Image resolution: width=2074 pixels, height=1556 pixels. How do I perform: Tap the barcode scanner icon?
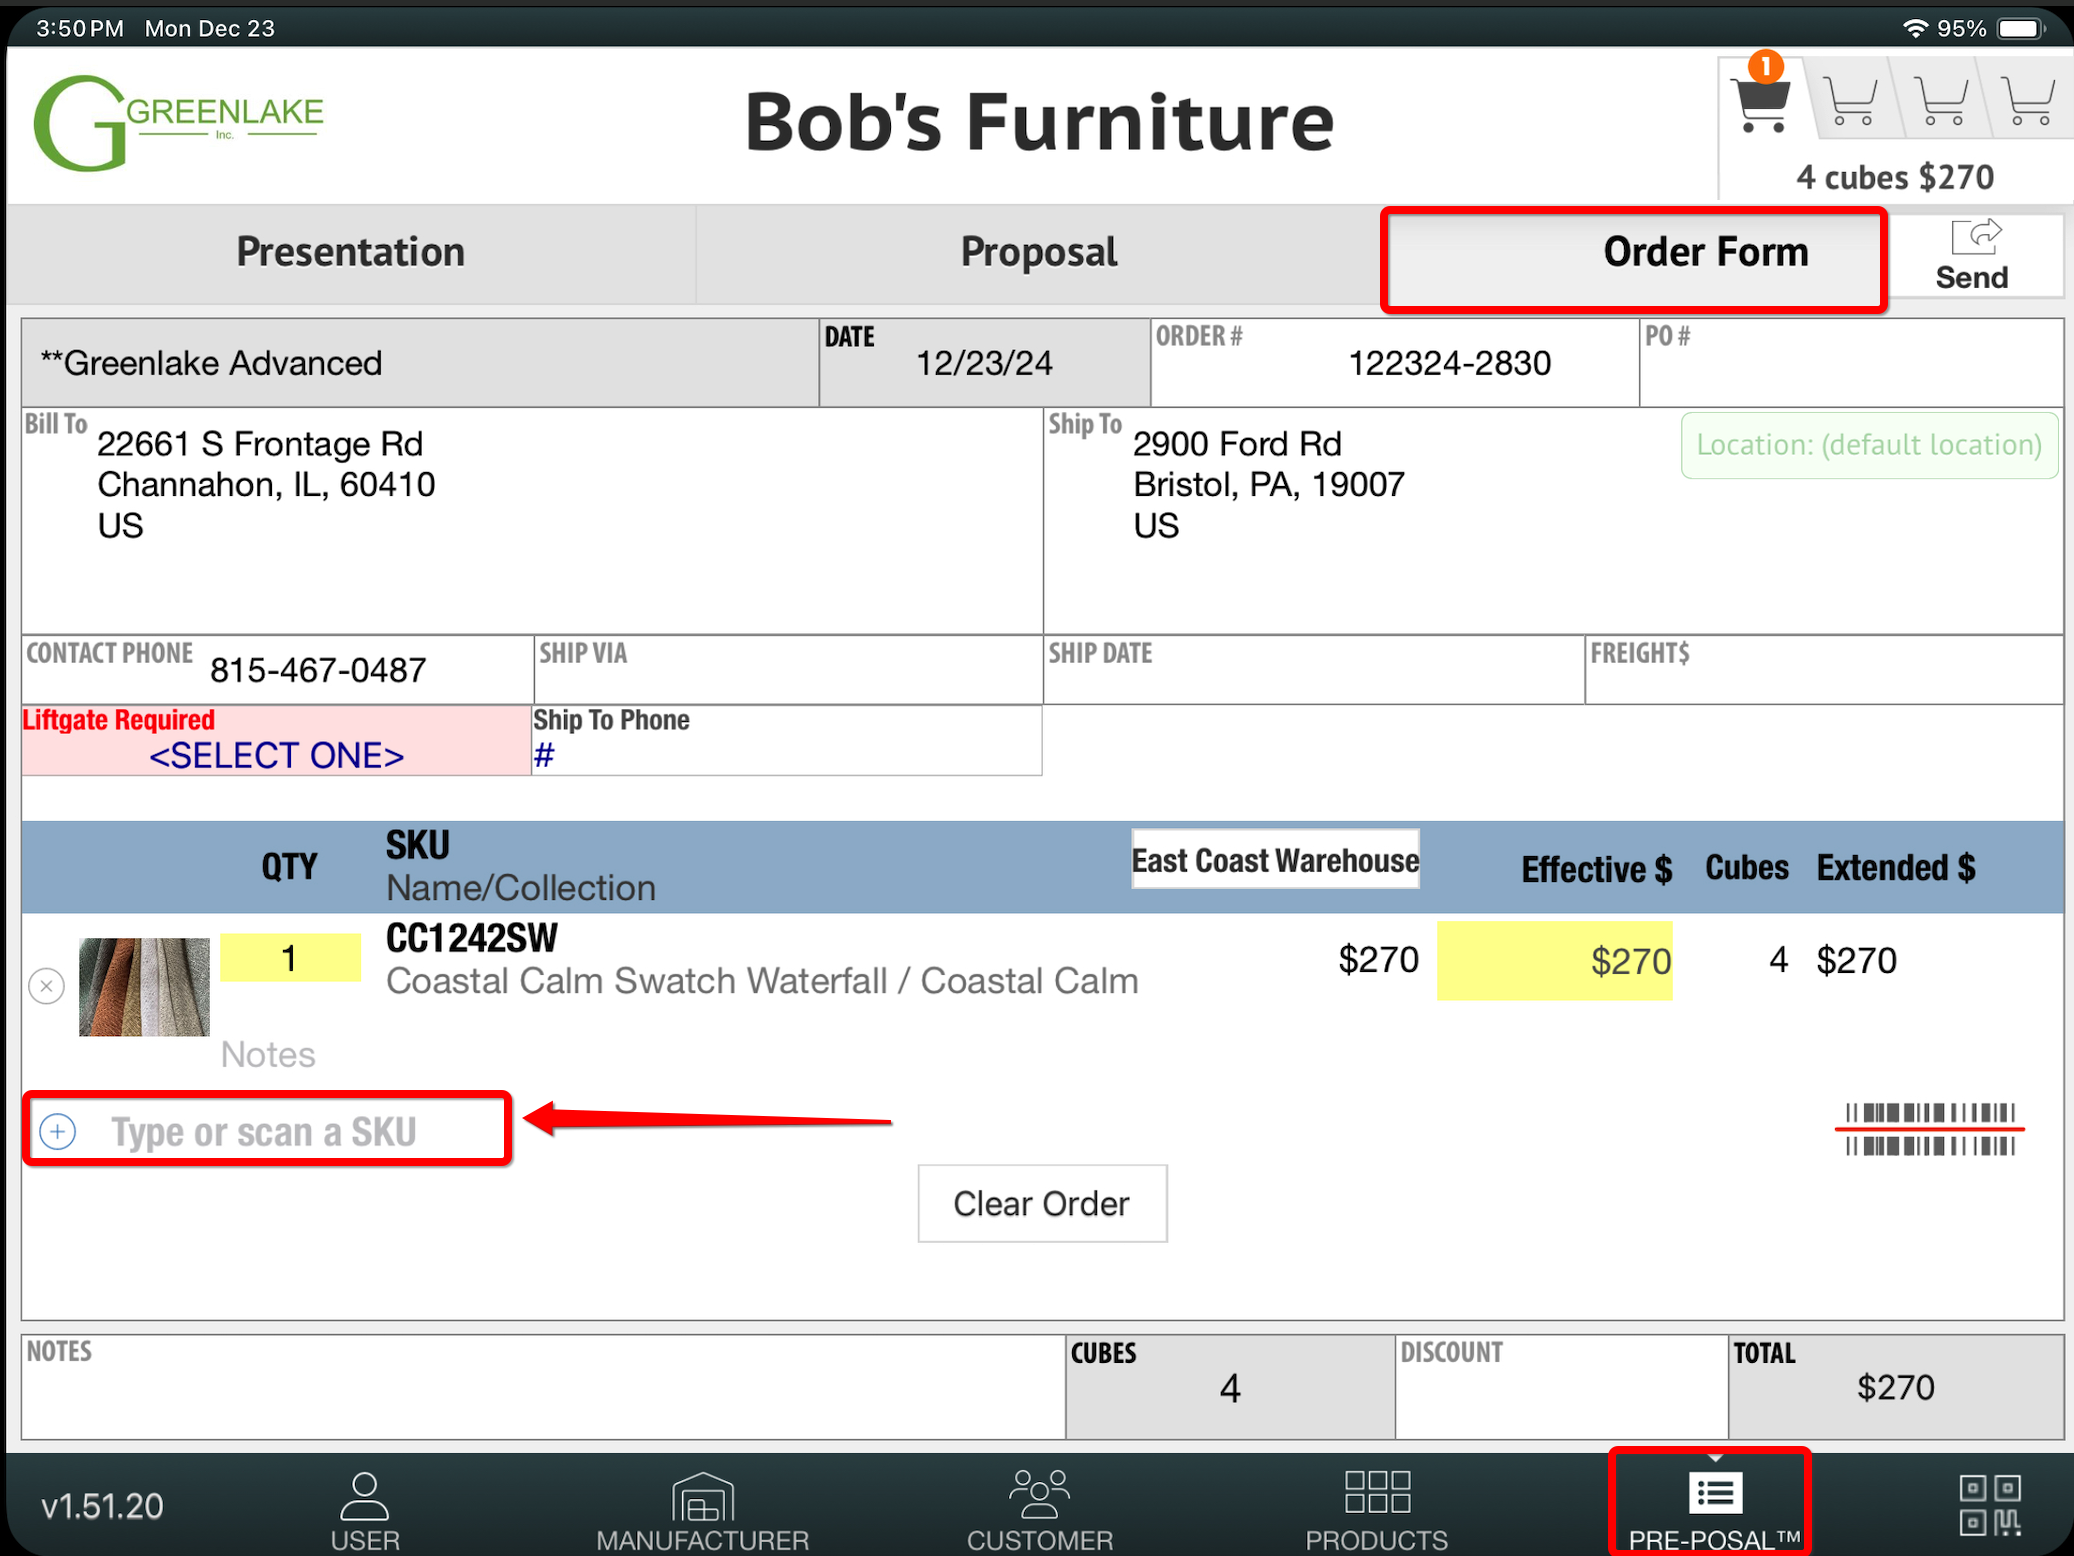pyautogui.click(x=1929, y=1130)
